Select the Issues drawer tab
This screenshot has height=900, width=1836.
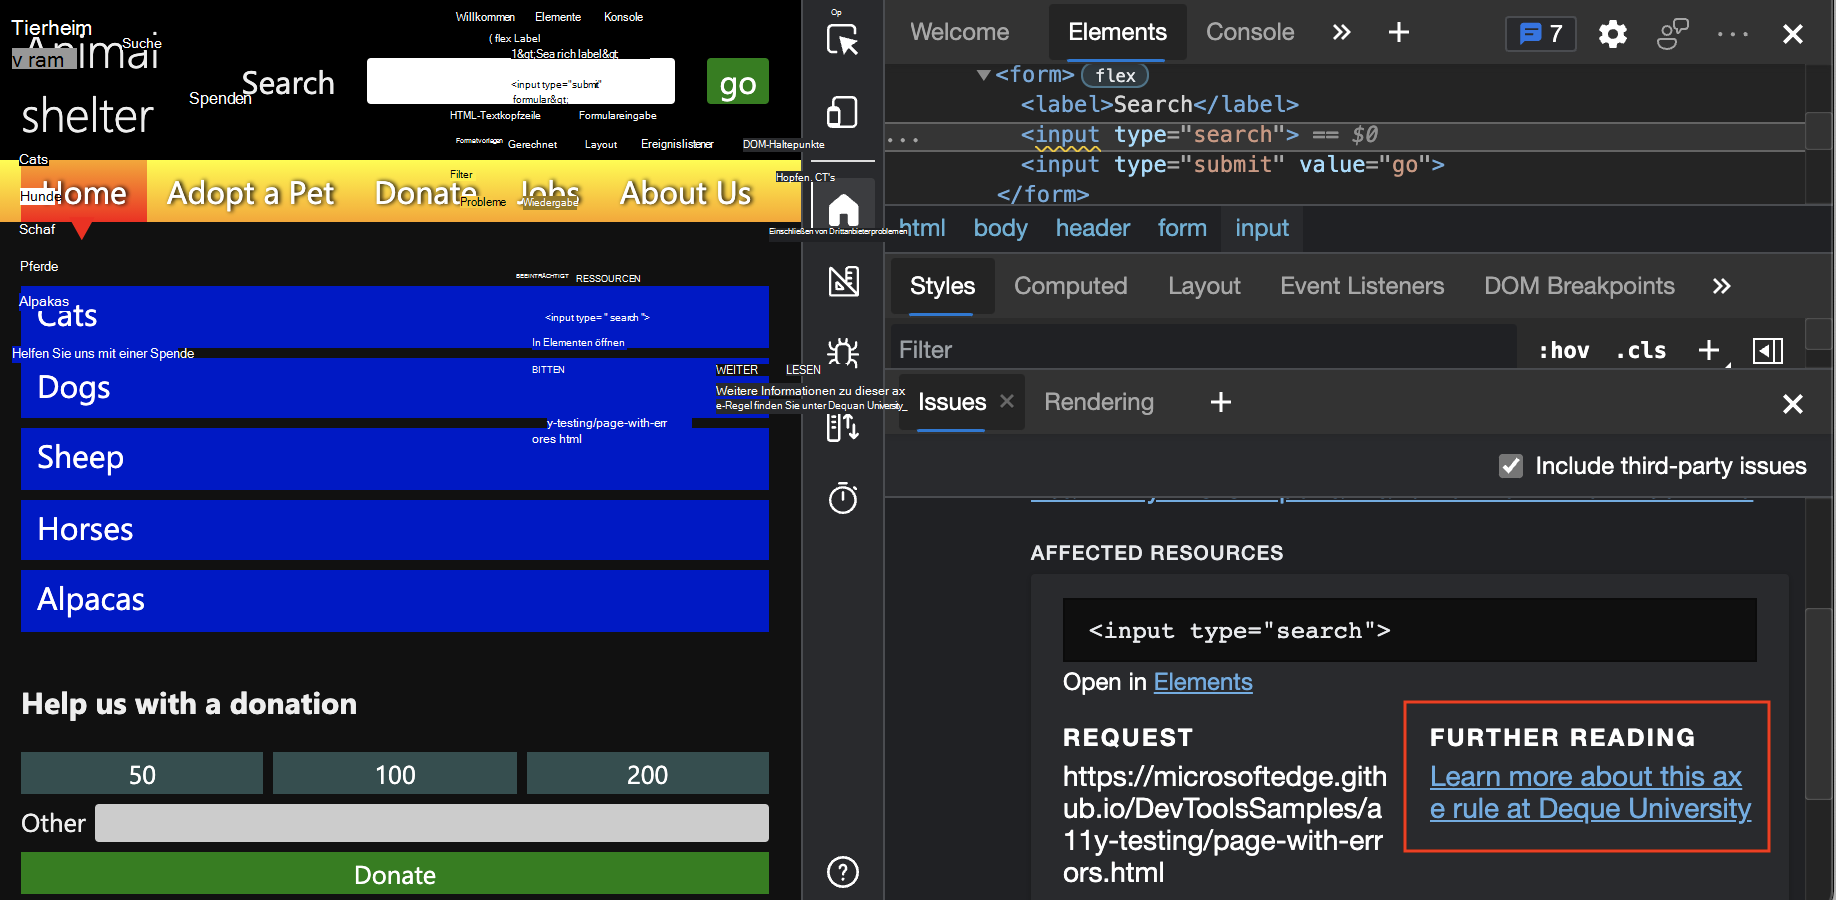tap(952, 402)
